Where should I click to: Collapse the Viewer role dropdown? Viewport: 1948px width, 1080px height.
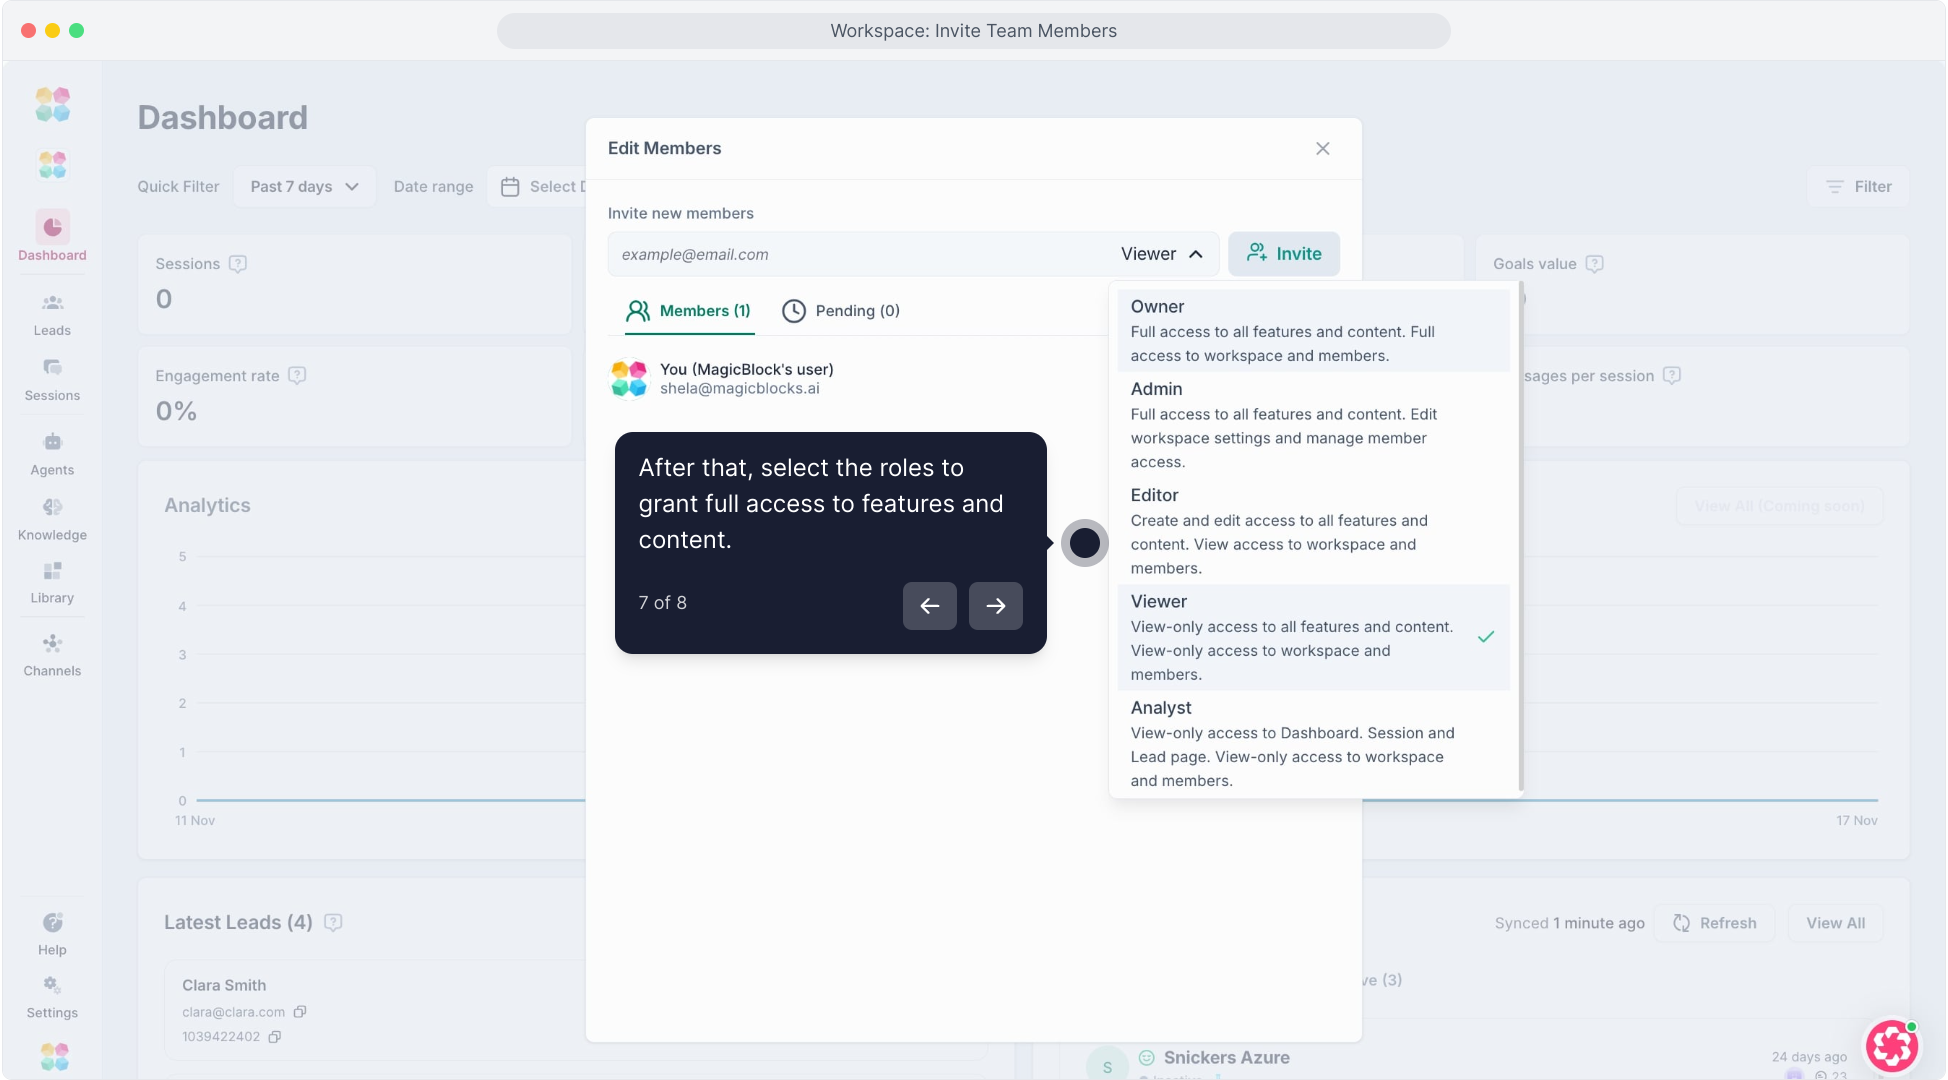pyautogui.click(x=1162, y=254)
